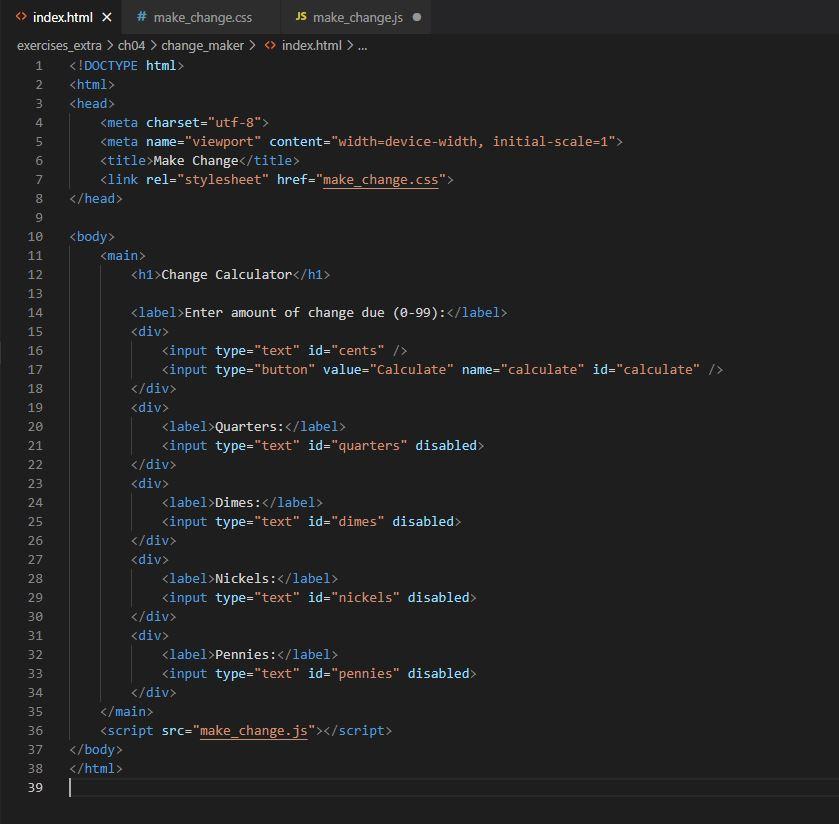Click the unsaved dot on make_change.js tab
This screenshot has width=839, height=824.
tap(417, 17)
